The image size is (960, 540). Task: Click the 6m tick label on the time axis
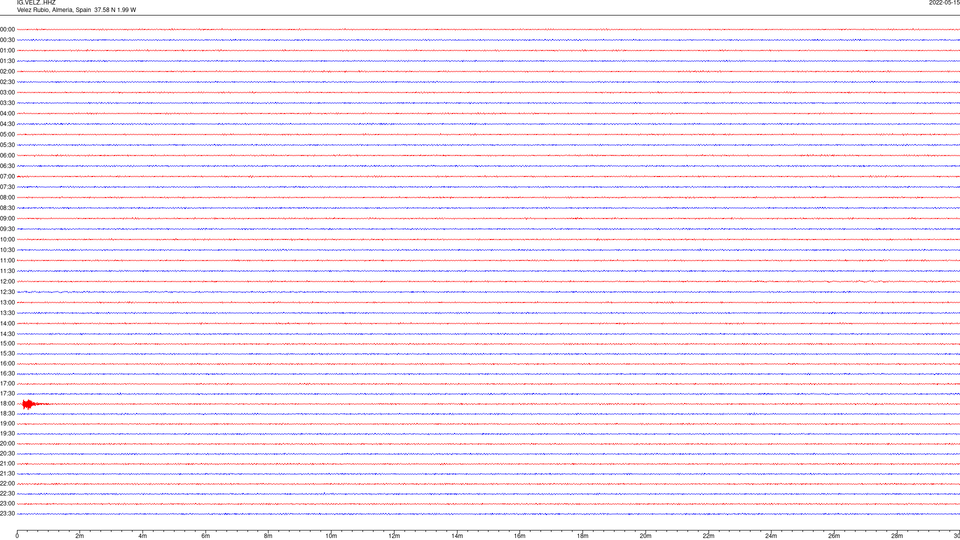click(206, 536)
